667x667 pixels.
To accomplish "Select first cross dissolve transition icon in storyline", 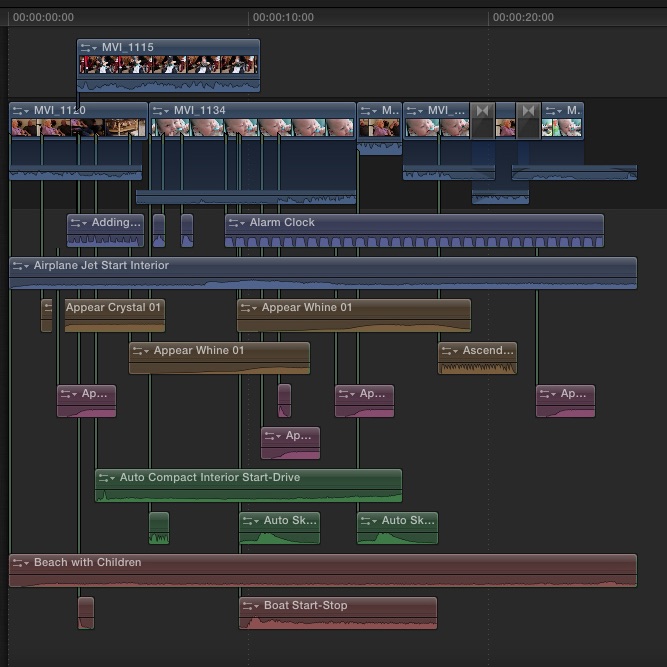I will [x=483, y=110].
